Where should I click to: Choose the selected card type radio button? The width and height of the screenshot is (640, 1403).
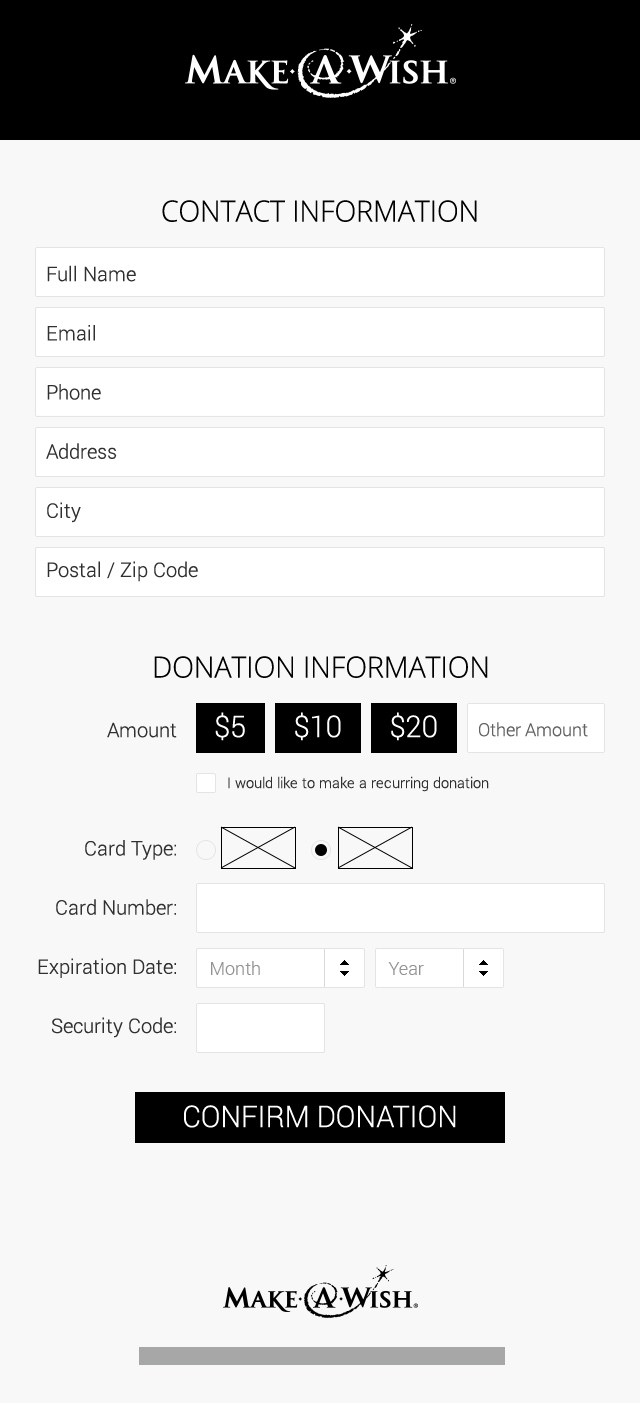pyautogui.click(x=321, y=850)
